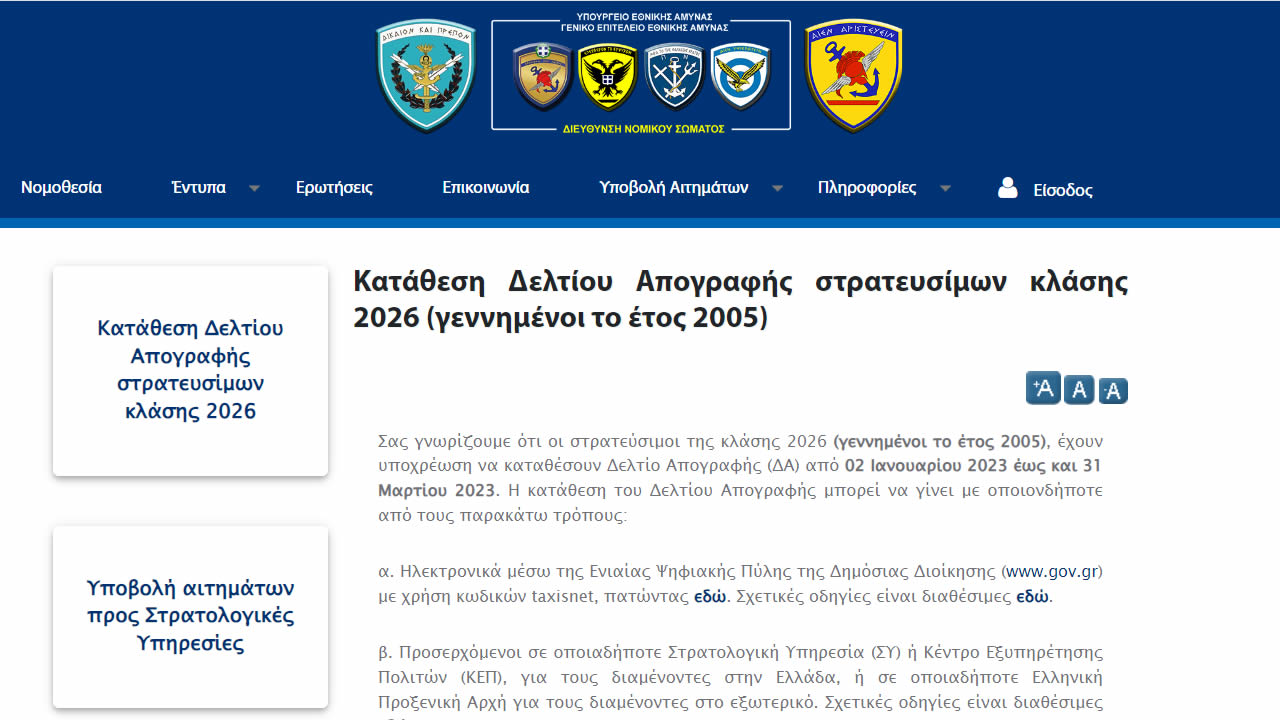Click the user icon beside Είσοδος
The height and width of the screenshot is (720, 1280).
(1008, 188)
